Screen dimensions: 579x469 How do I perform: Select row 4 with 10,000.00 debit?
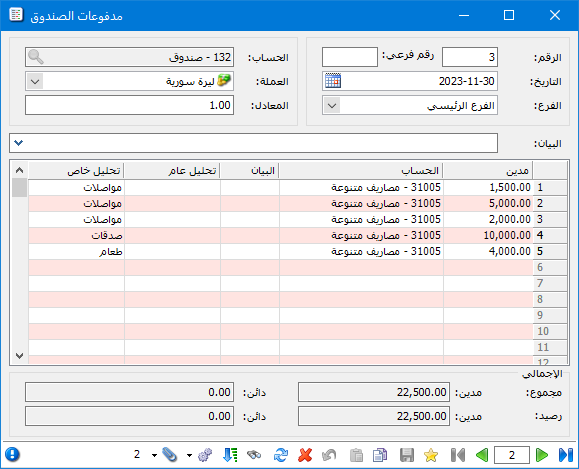pyautogui.click(x=298, y=235)
